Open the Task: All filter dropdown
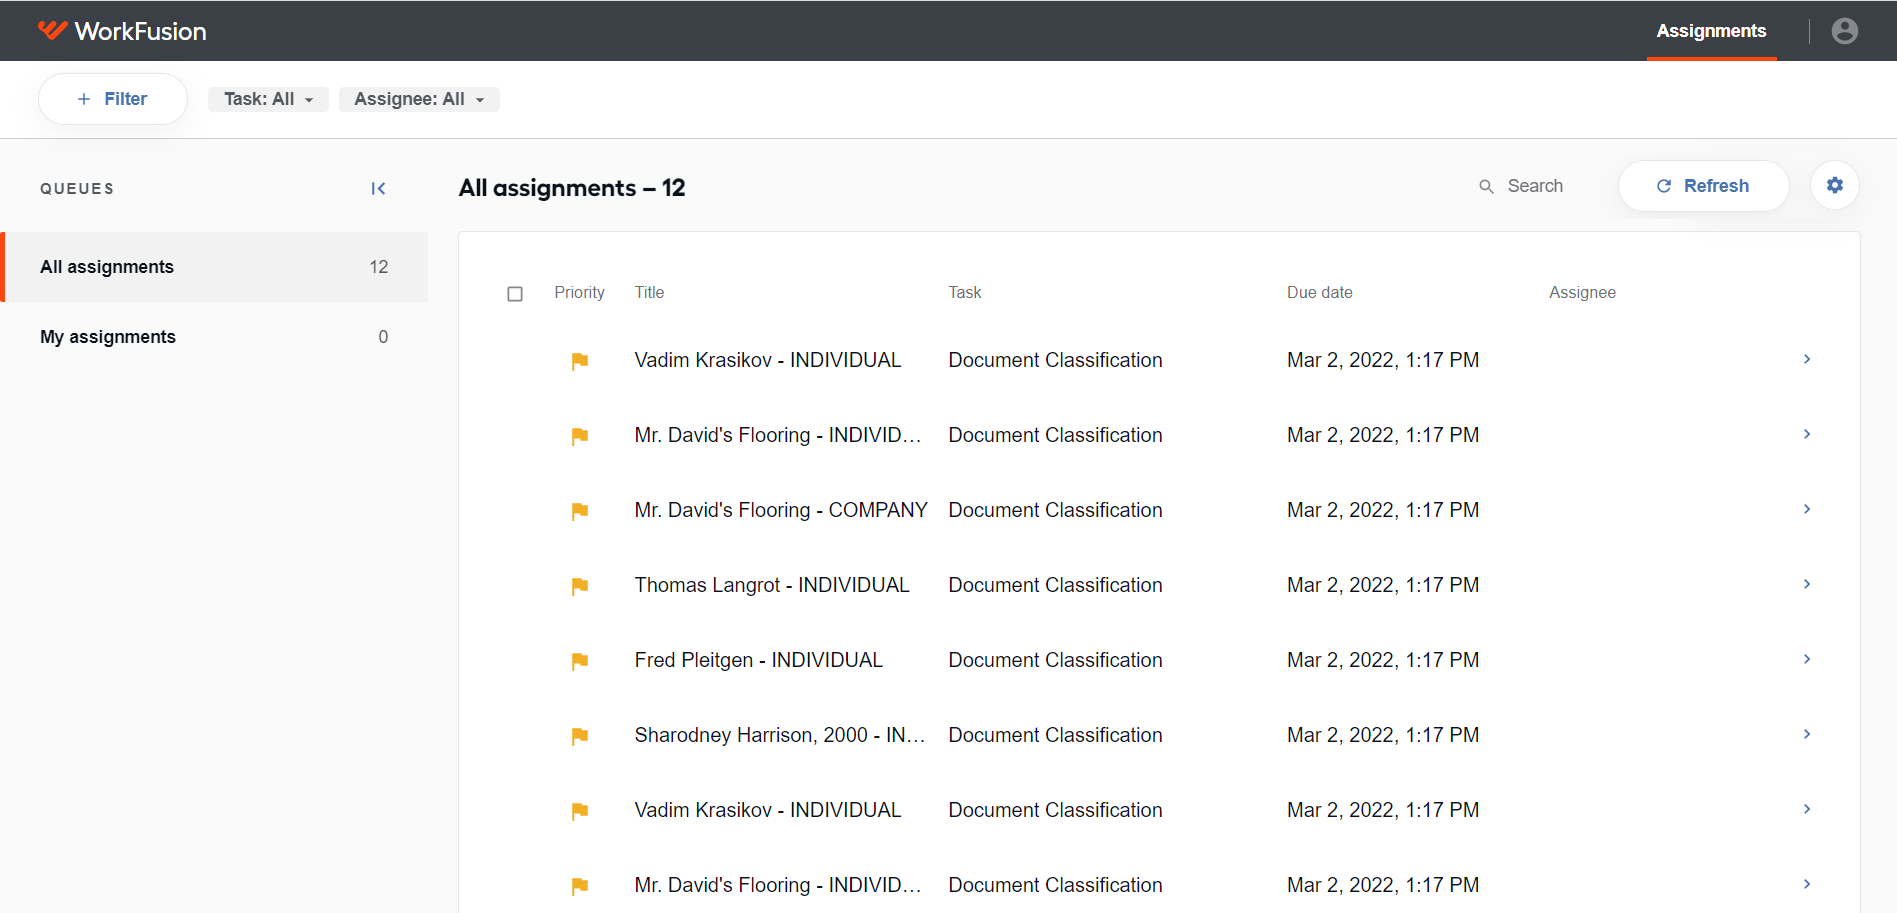The image size is (1897, 913). 268,99
